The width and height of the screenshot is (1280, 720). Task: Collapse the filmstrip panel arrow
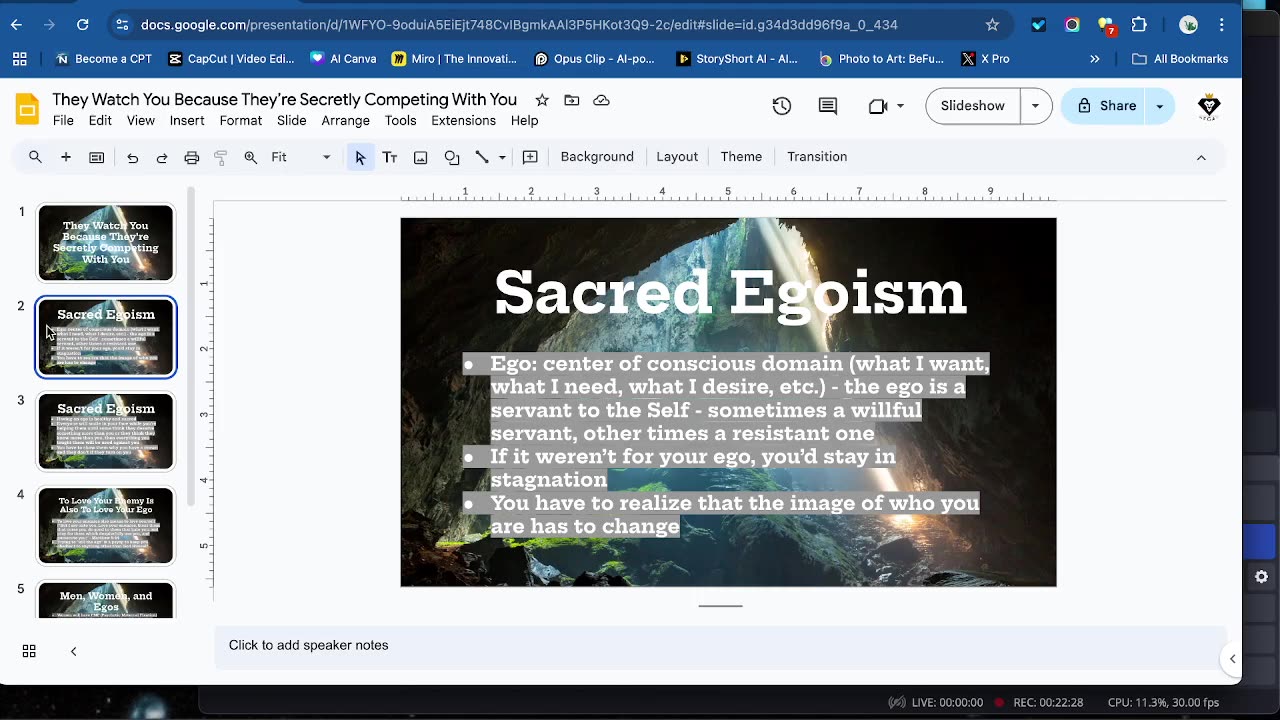coord(73,651)
